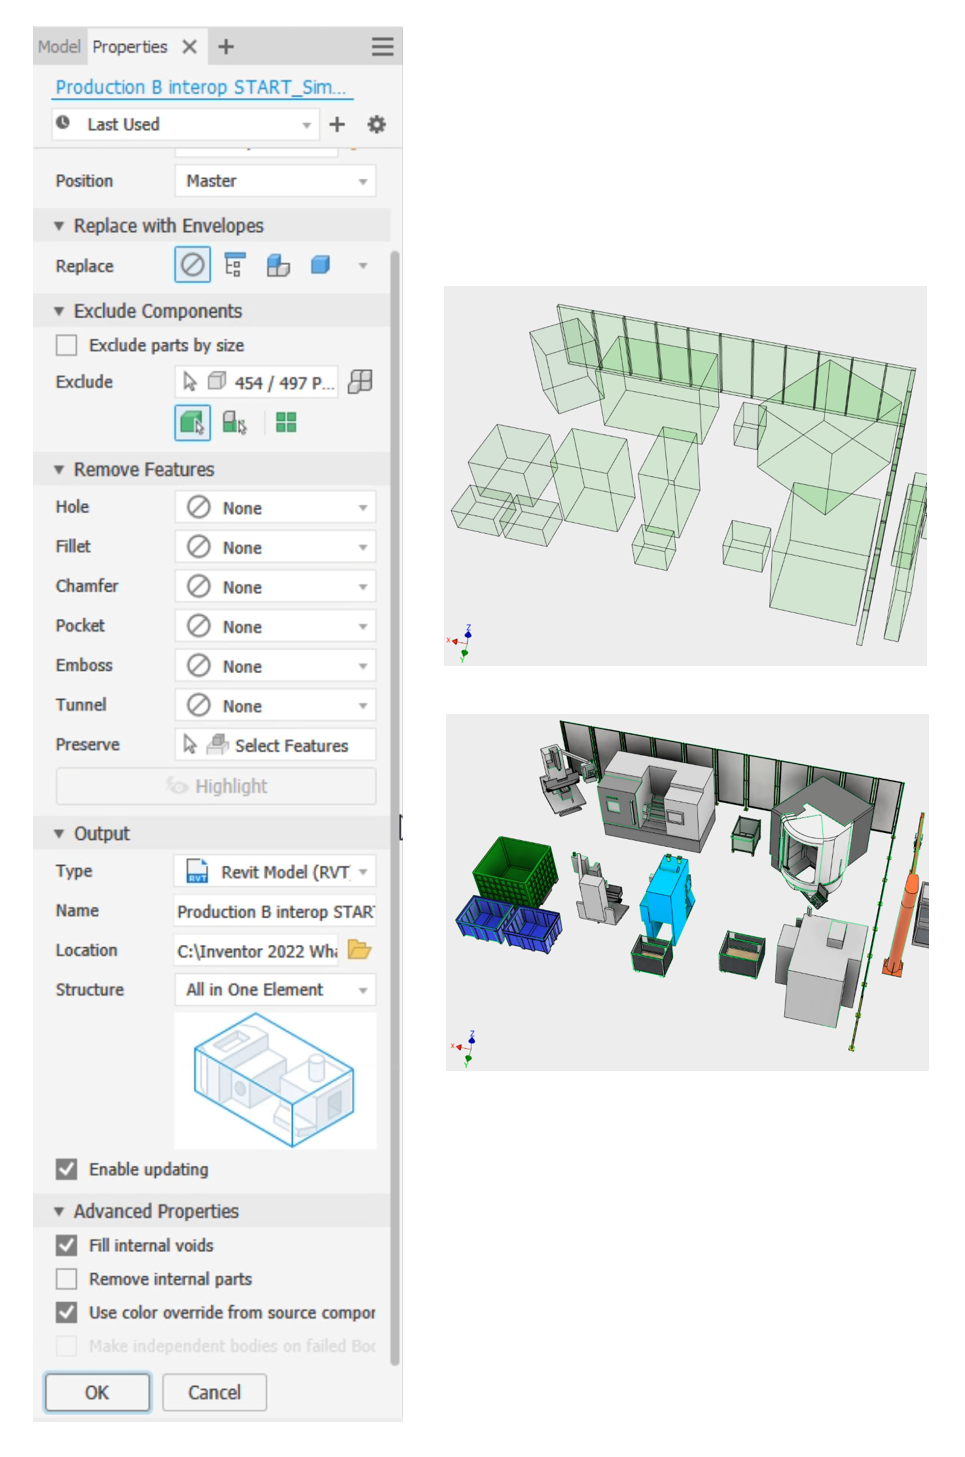Click the Name output field

(x=275, y=911)
